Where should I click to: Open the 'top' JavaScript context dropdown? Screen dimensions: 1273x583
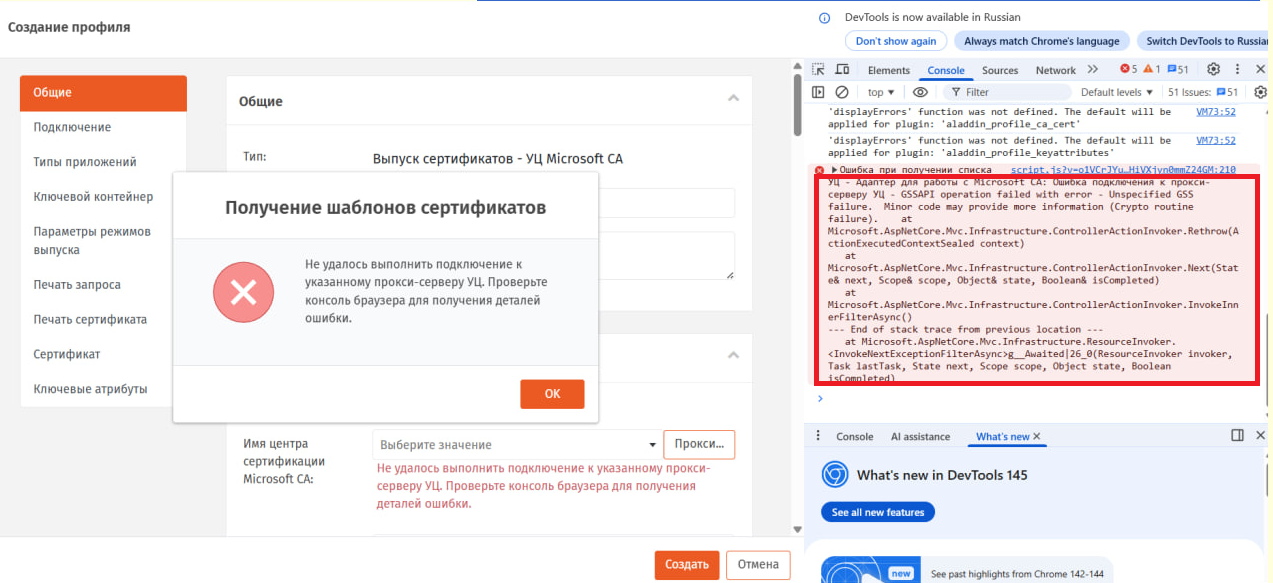tap(881, 92)
